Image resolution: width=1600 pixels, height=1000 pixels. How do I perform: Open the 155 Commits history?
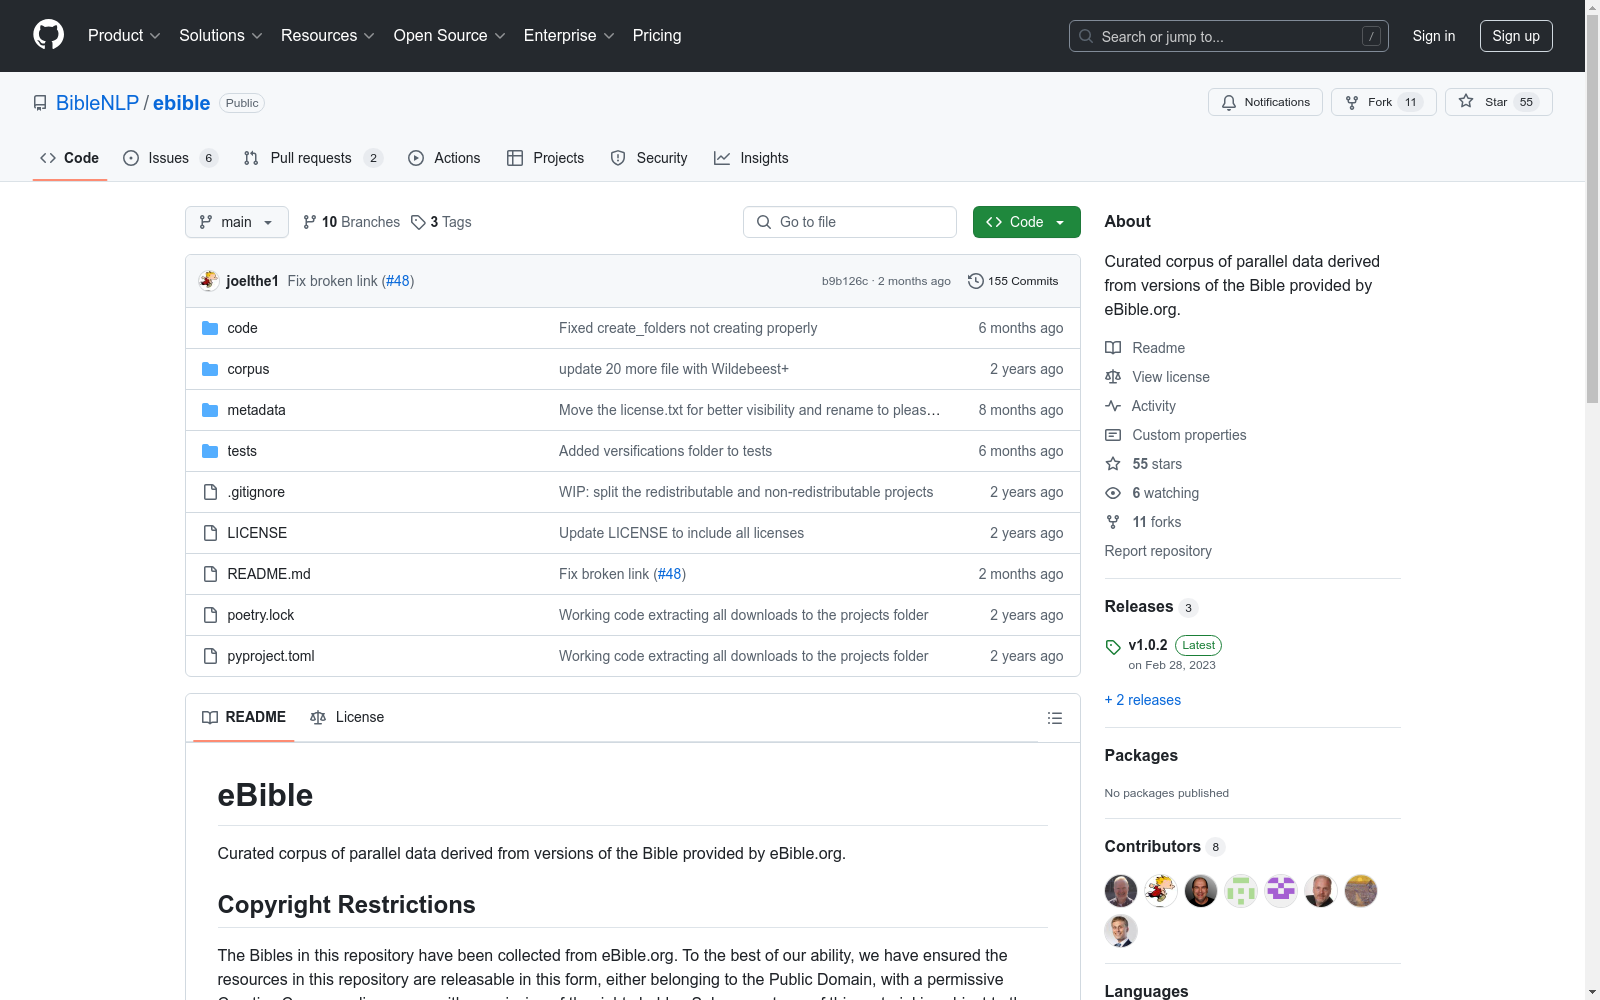(1013, 281)
